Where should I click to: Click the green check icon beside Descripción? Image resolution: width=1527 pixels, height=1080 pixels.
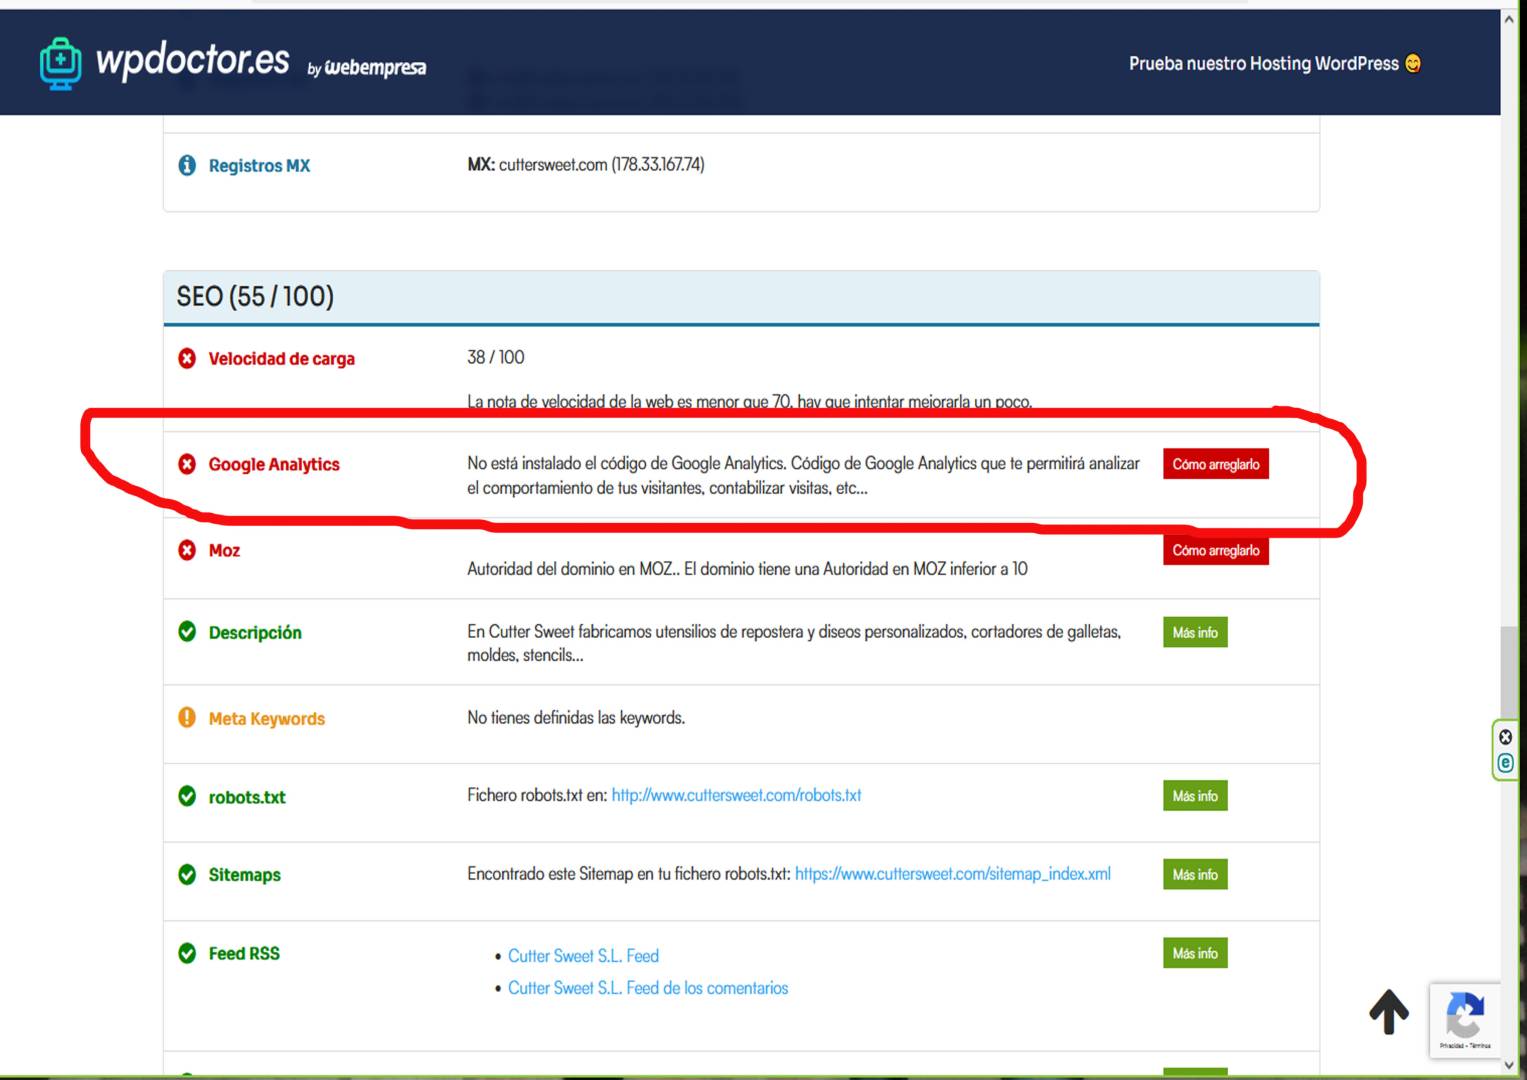[x=187, y=632]
